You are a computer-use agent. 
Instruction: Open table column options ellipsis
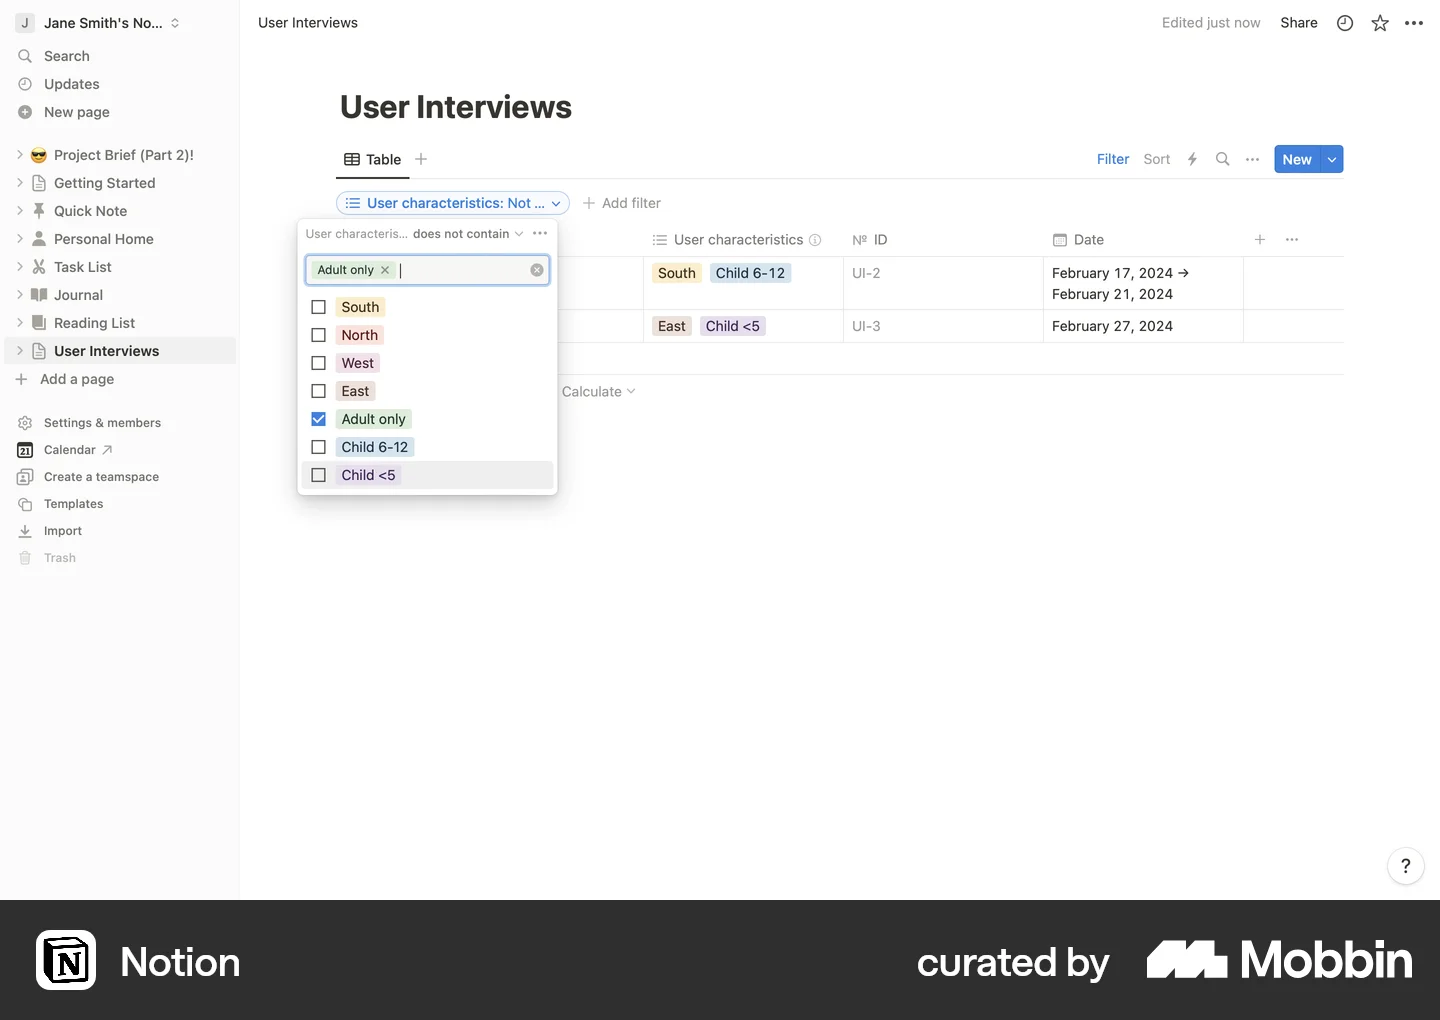tap(1292, 239)
